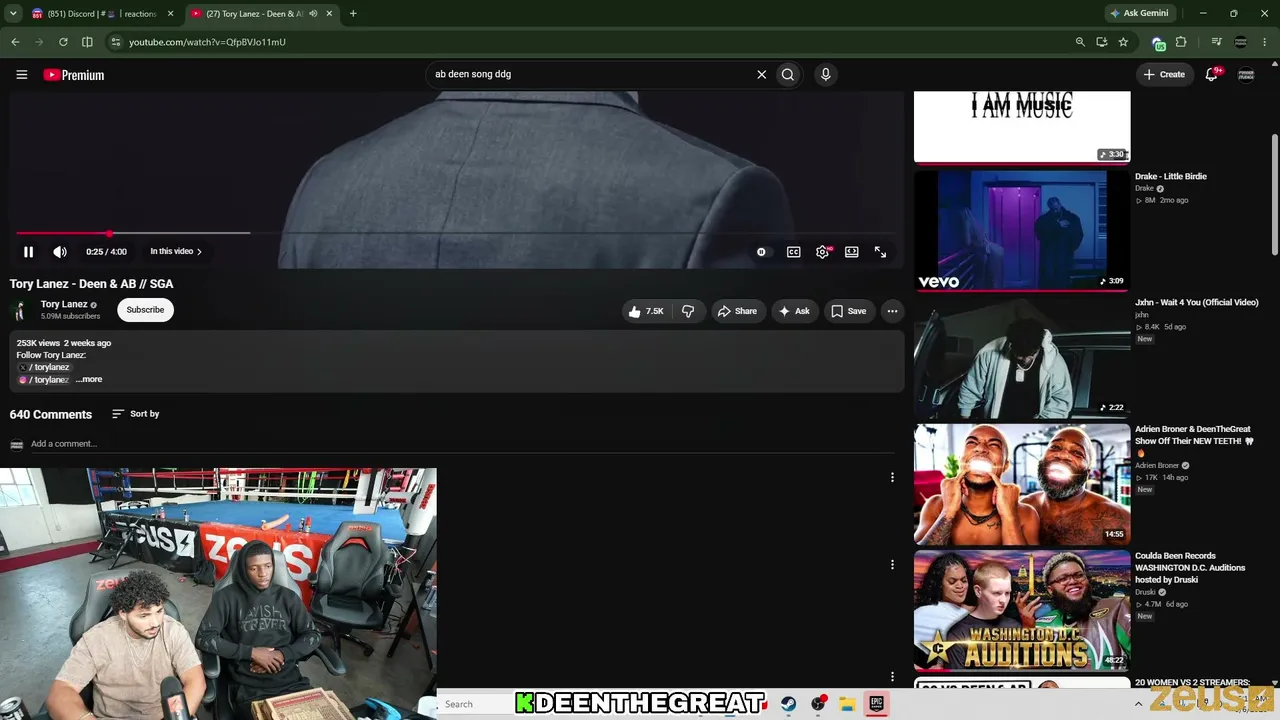The image size is (1280, 720).
Task: Open YouTube notifications bell
Action: 1212,74
